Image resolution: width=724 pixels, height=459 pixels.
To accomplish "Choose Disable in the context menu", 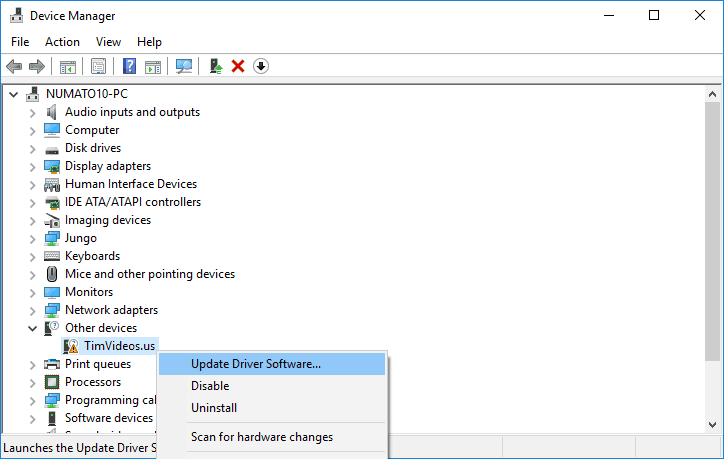I will [x=272, y=386].
